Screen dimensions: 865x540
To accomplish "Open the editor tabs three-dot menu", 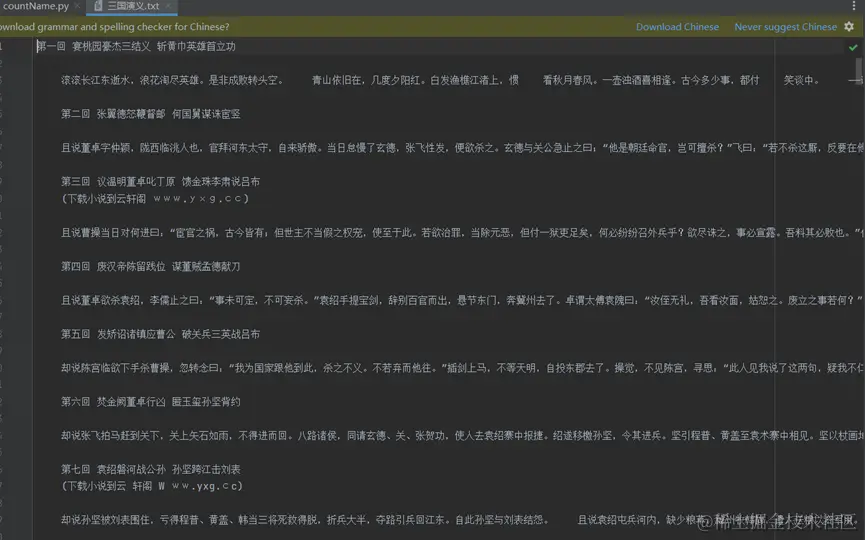I will click(x=854, y=6).
